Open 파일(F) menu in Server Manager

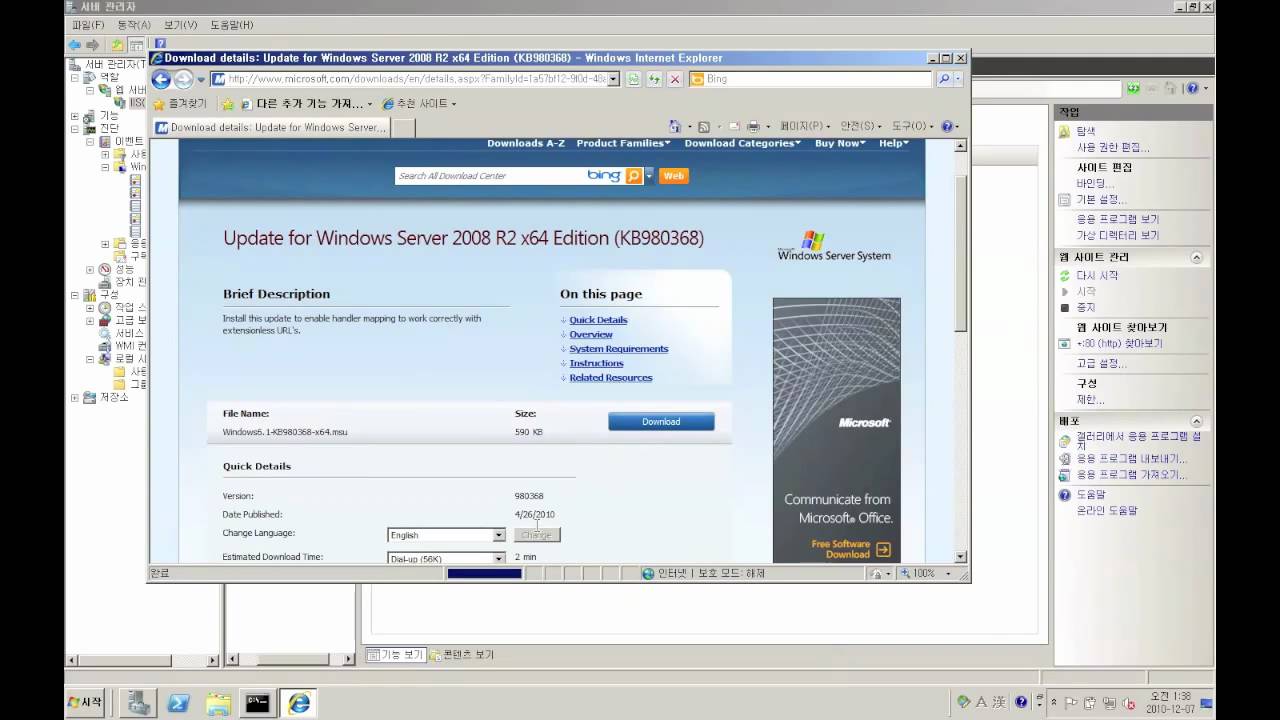(x=88, y=25)
